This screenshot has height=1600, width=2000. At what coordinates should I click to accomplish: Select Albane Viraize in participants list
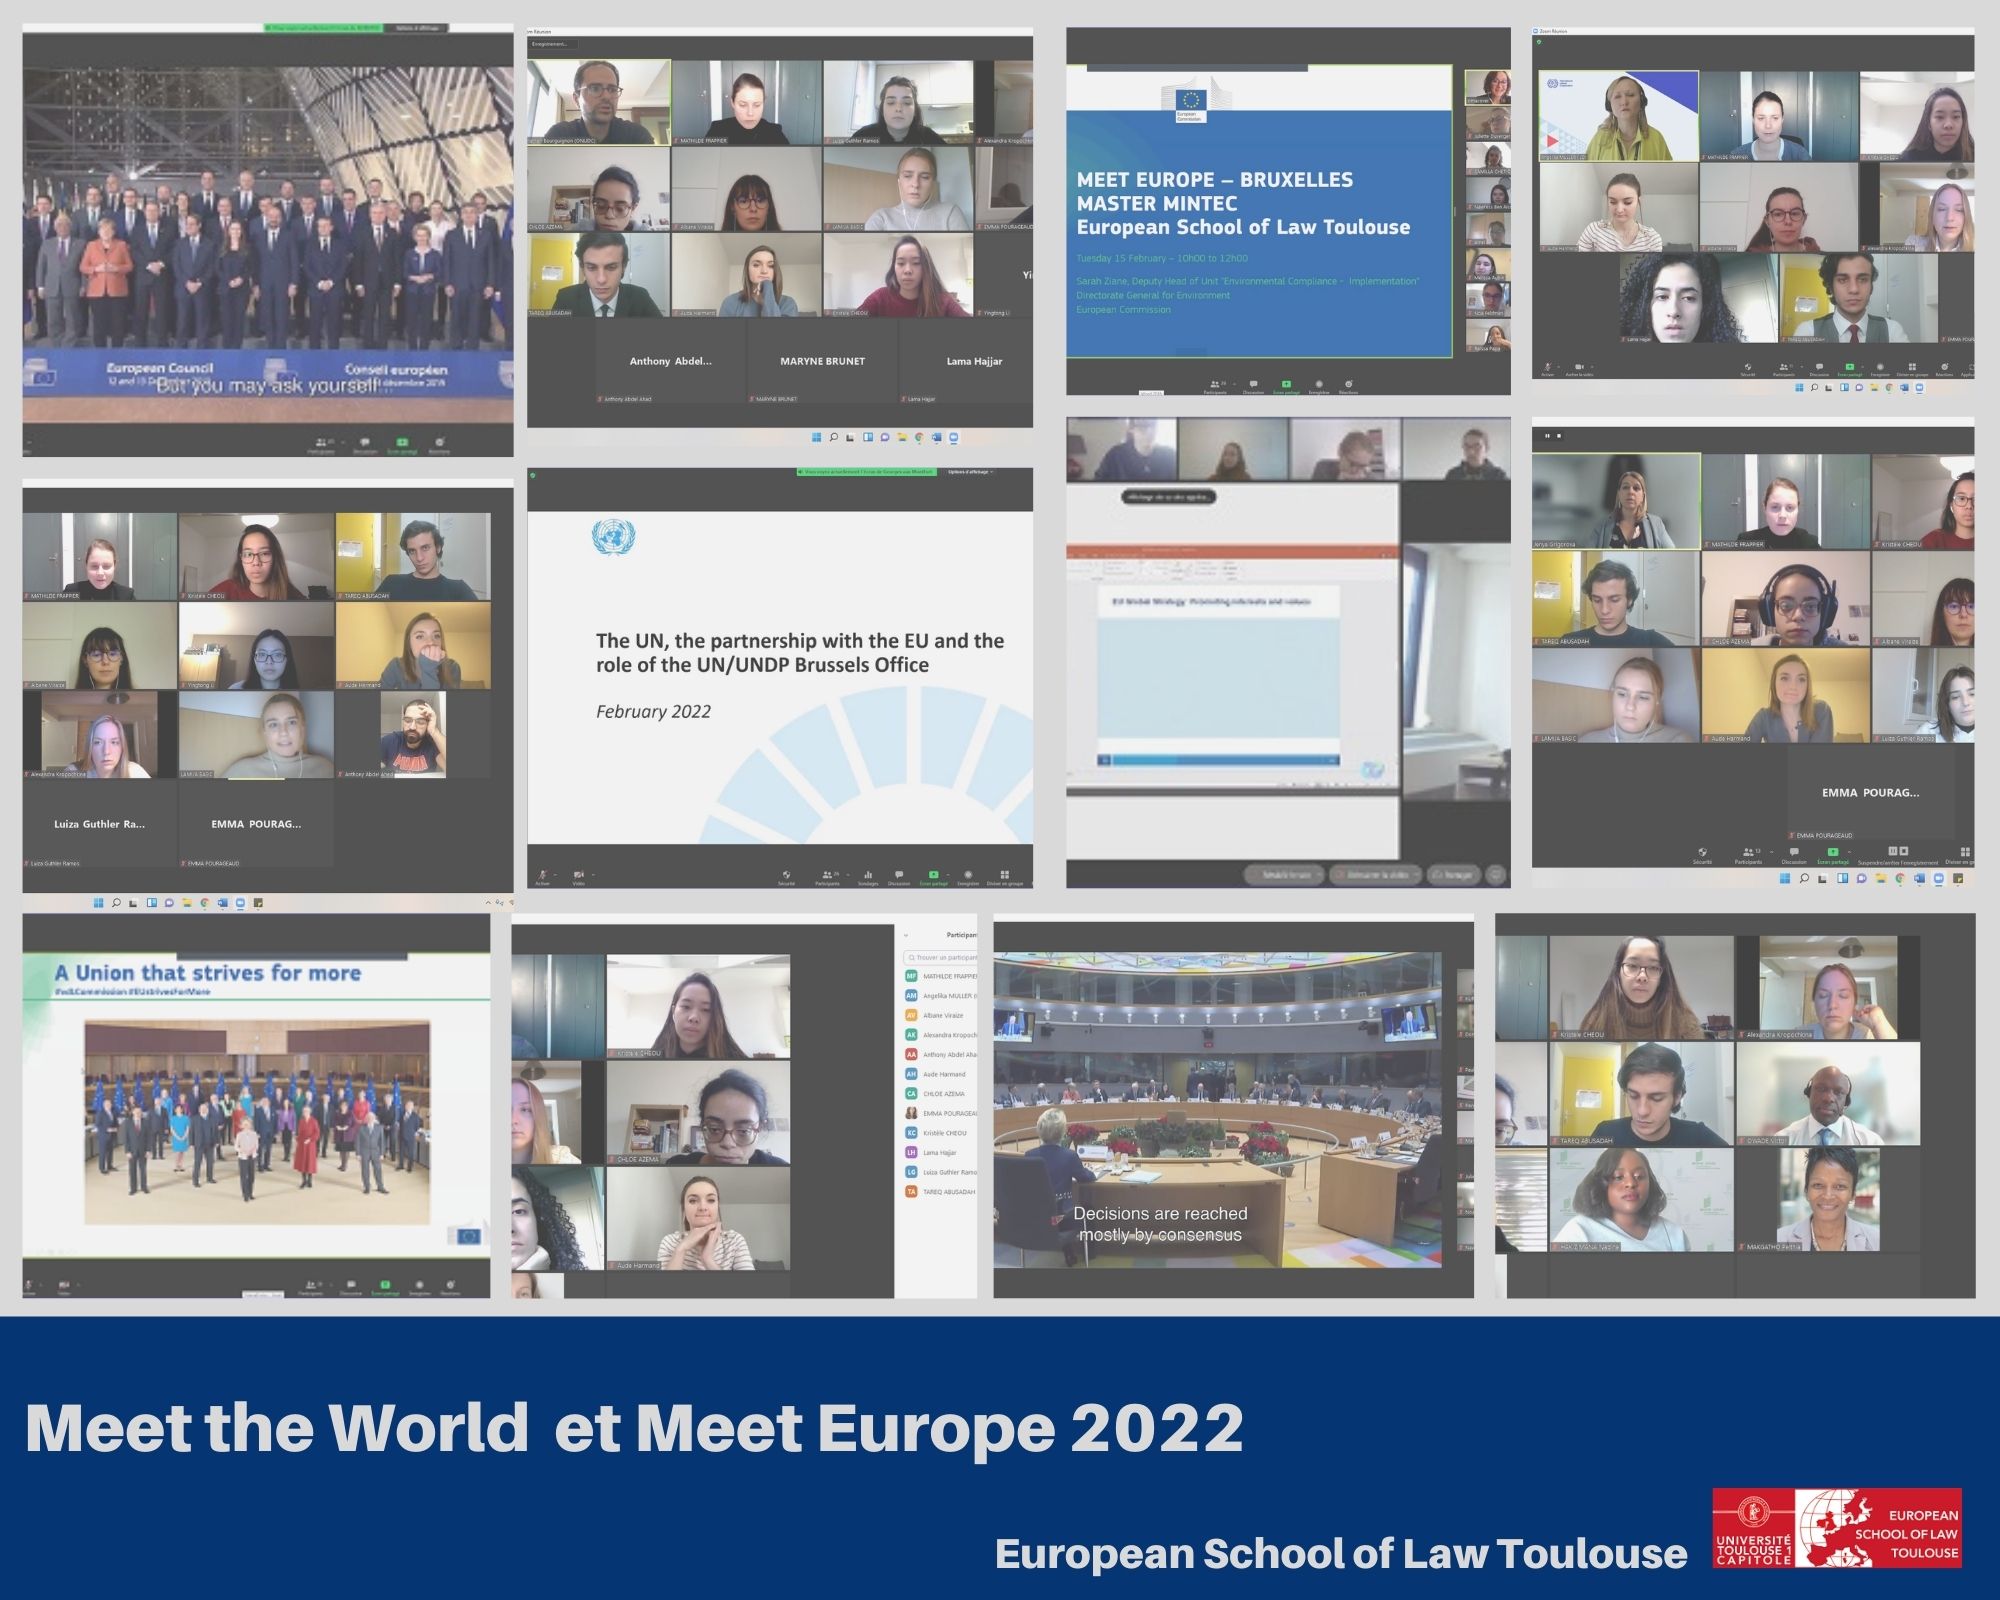click(x=941, y=1015)
